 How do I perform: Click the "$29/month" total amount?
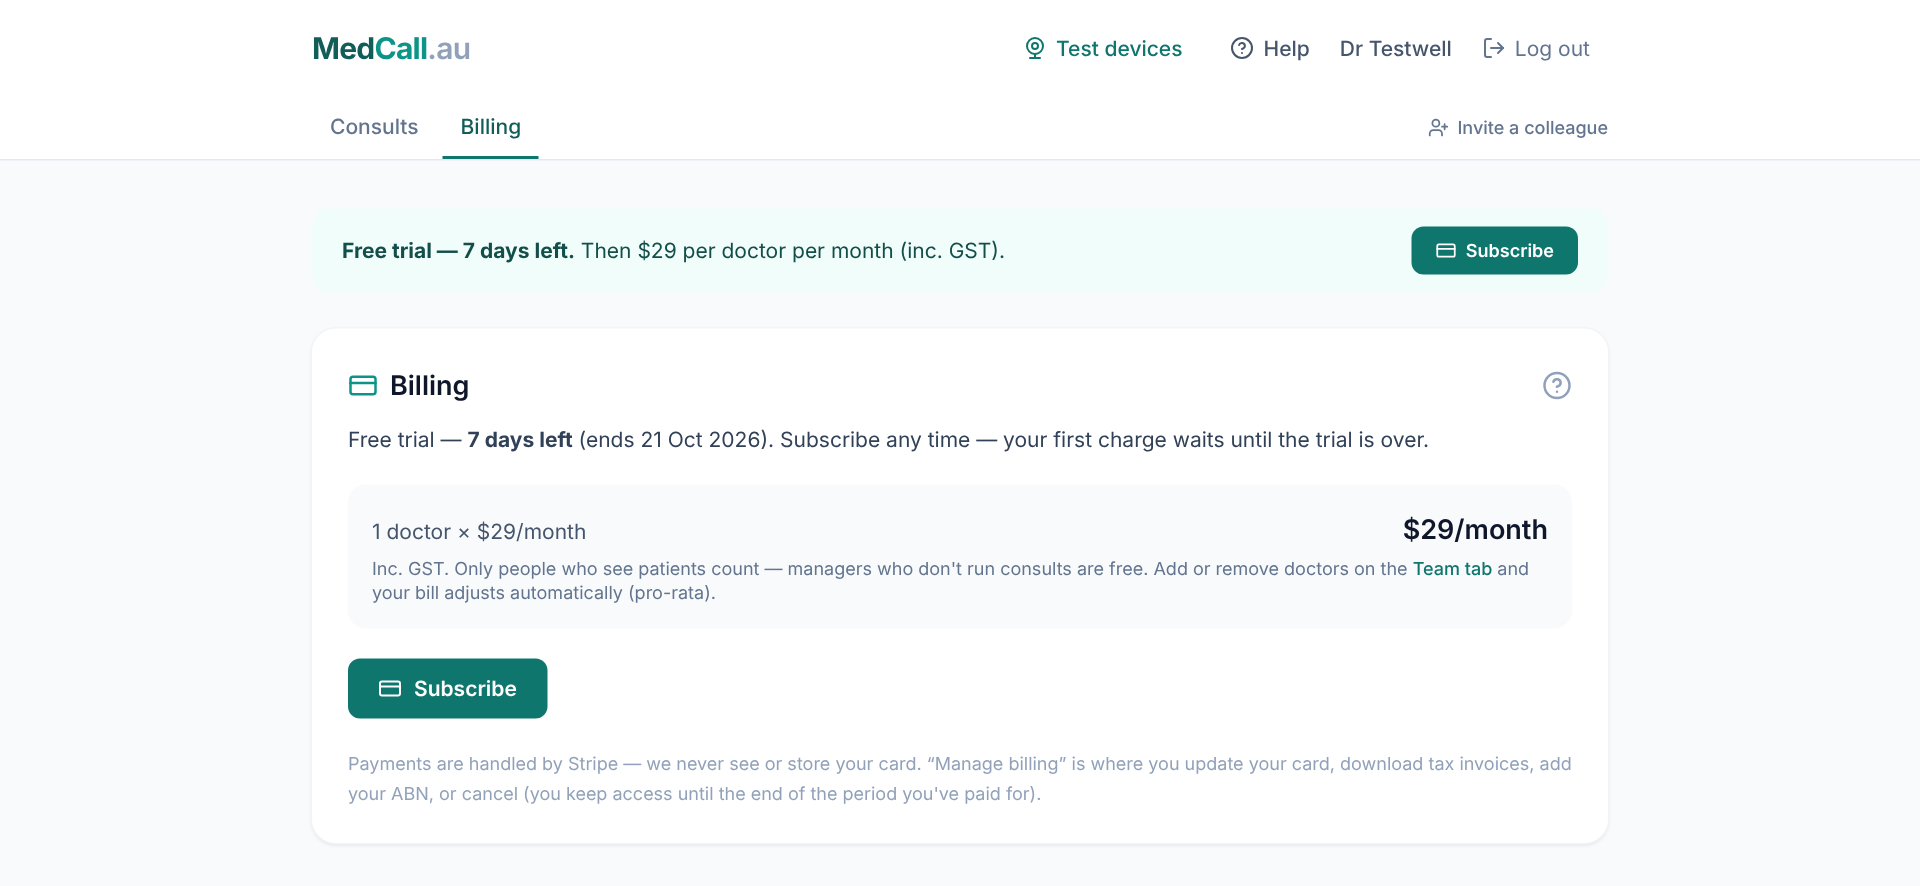pyautogui.click(x=1475, y=529)
